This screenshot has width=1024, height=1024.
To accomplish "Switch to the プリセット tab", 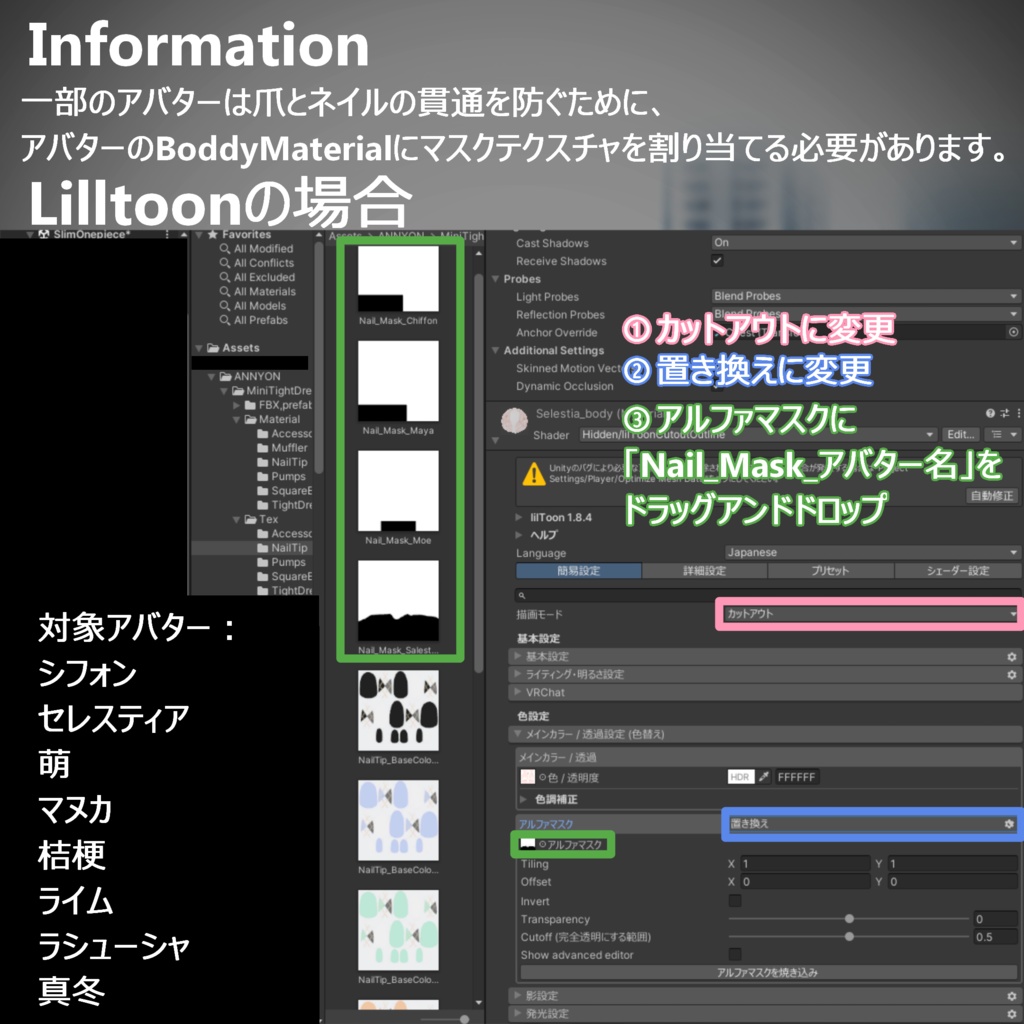I will [831, 571].
